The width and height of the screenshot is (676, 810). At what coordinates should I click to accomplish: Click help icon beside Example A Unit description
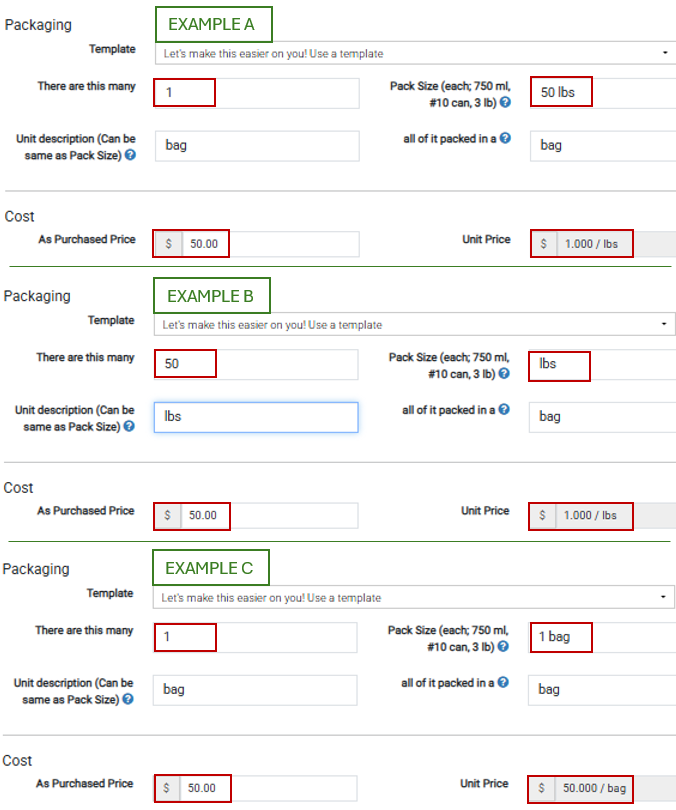[x=130, y=155]
